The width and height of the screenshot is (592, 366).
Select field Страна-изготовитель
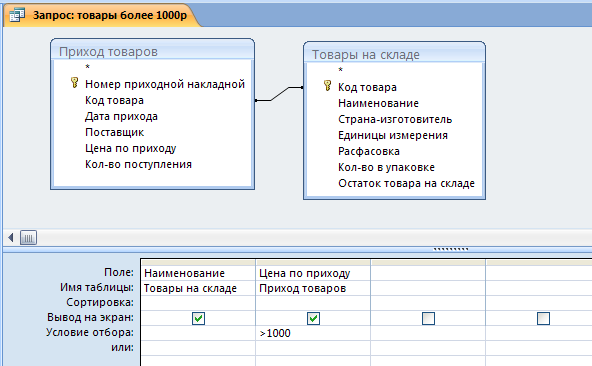pos(395,119)
